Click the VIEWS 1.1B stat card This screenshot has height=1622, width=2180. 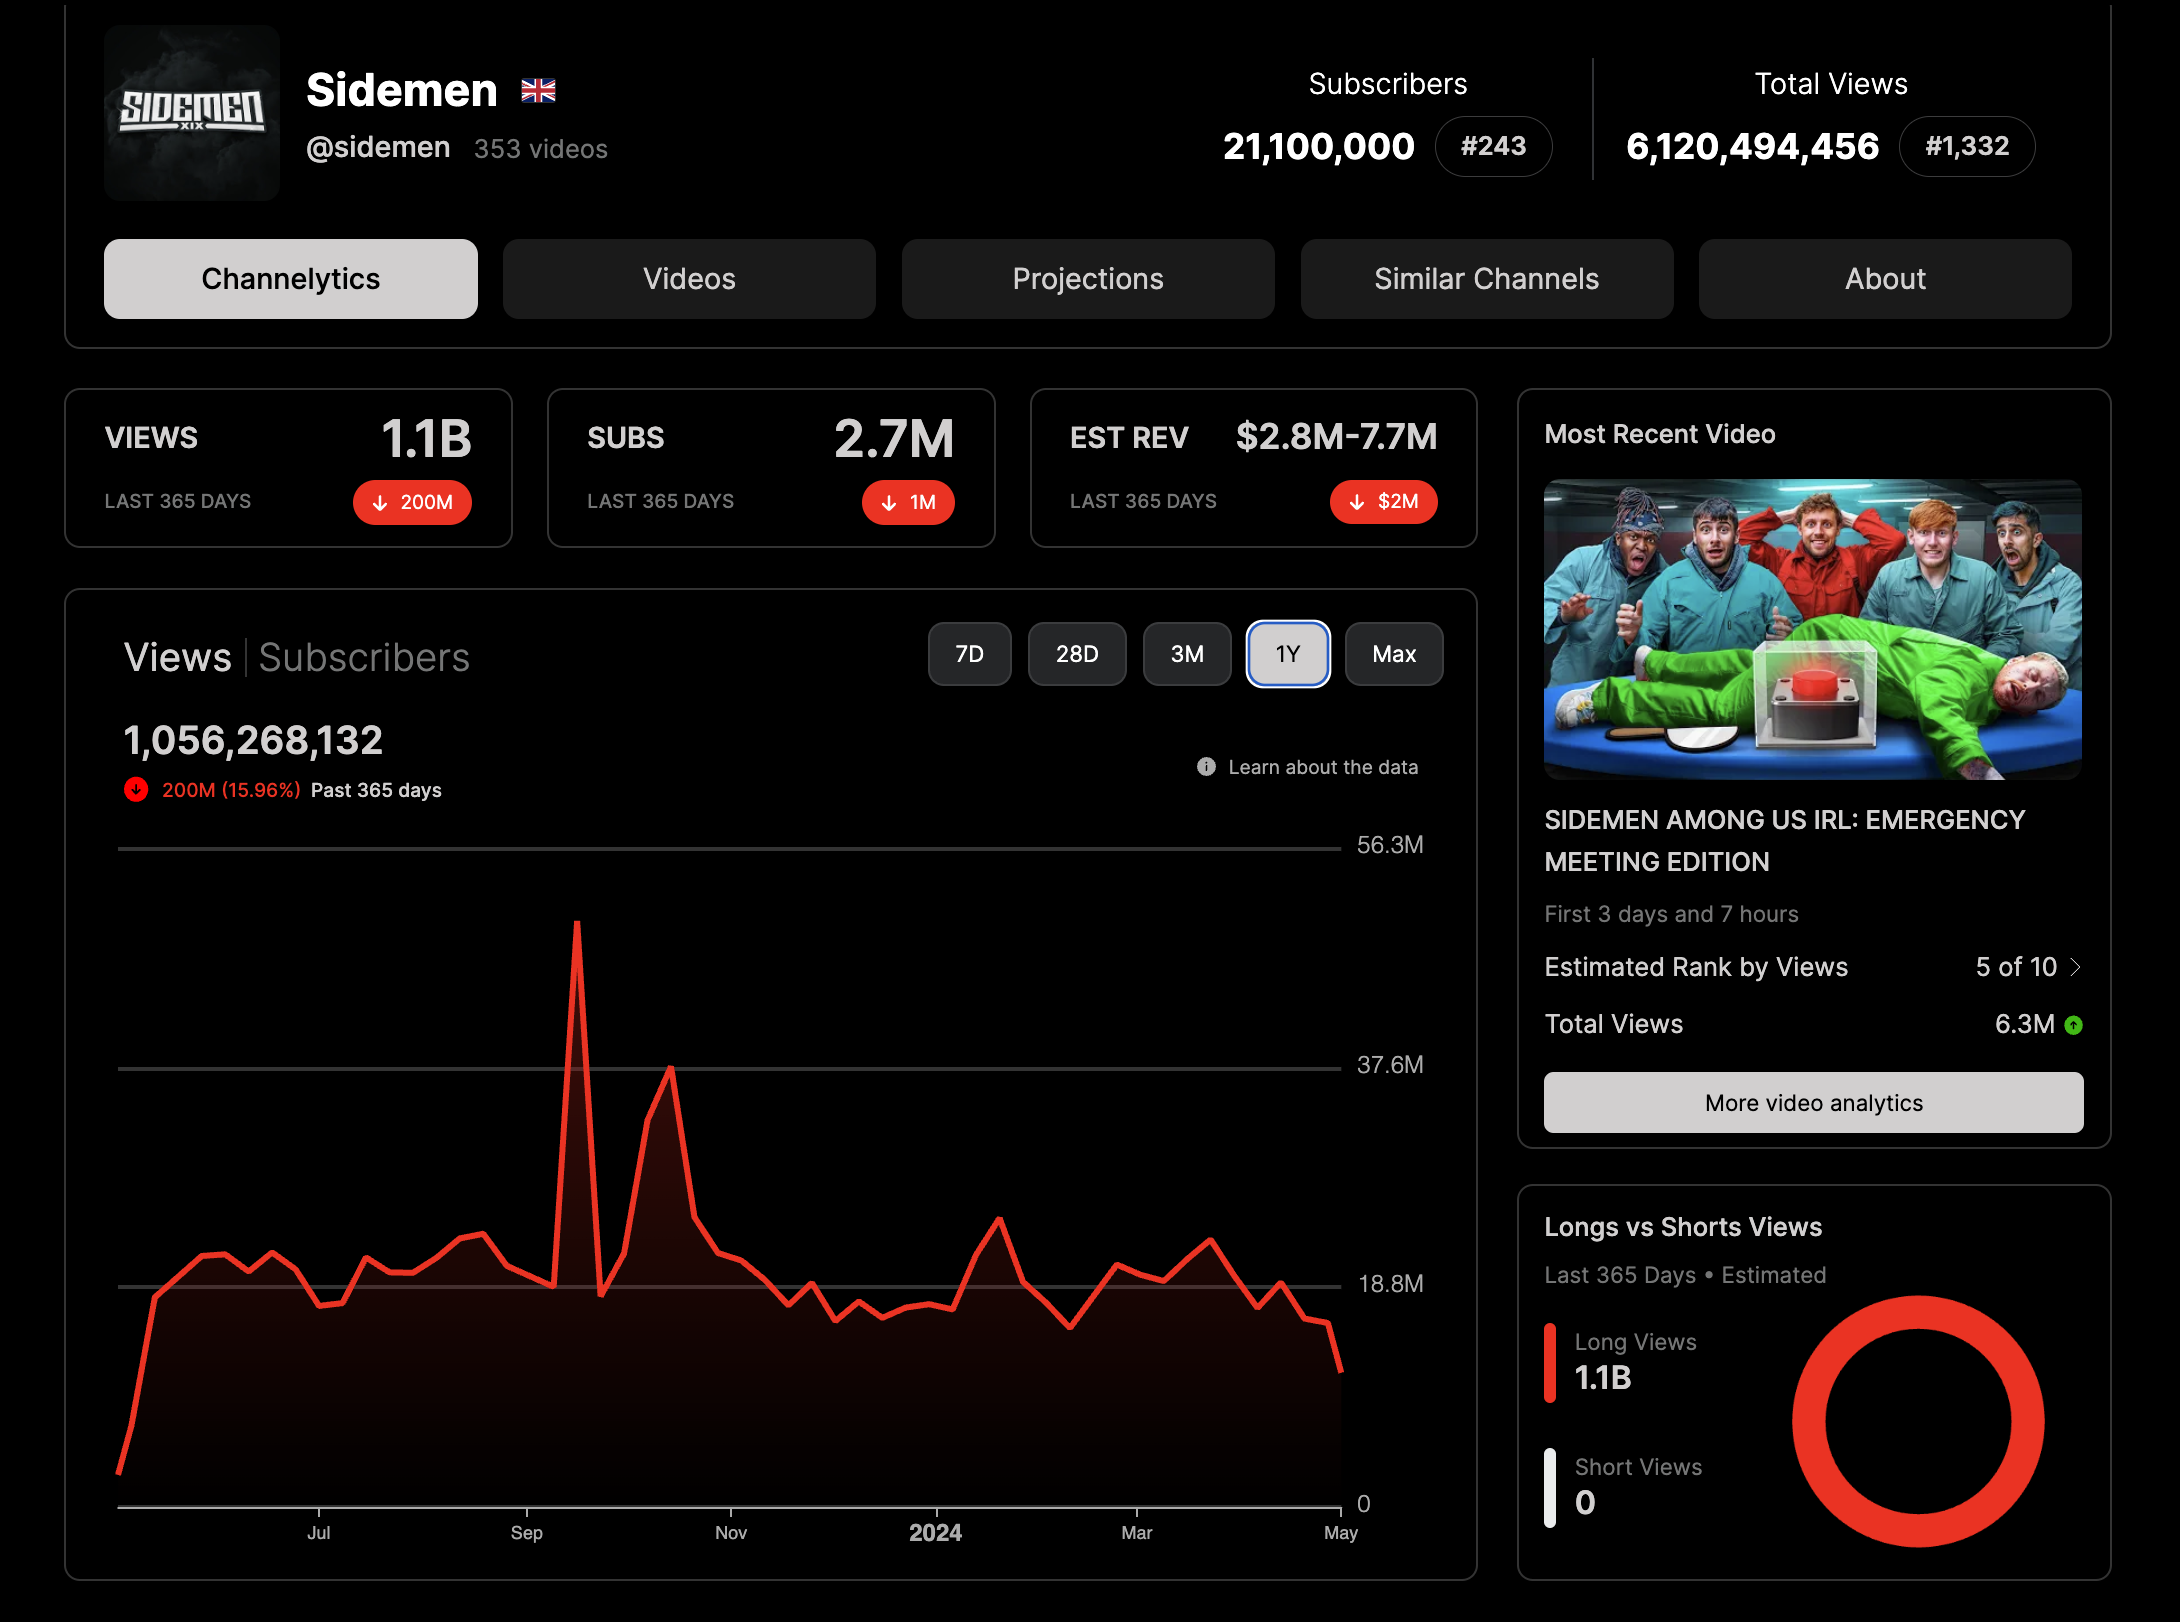pyautogui.click(x=288, y=468)
